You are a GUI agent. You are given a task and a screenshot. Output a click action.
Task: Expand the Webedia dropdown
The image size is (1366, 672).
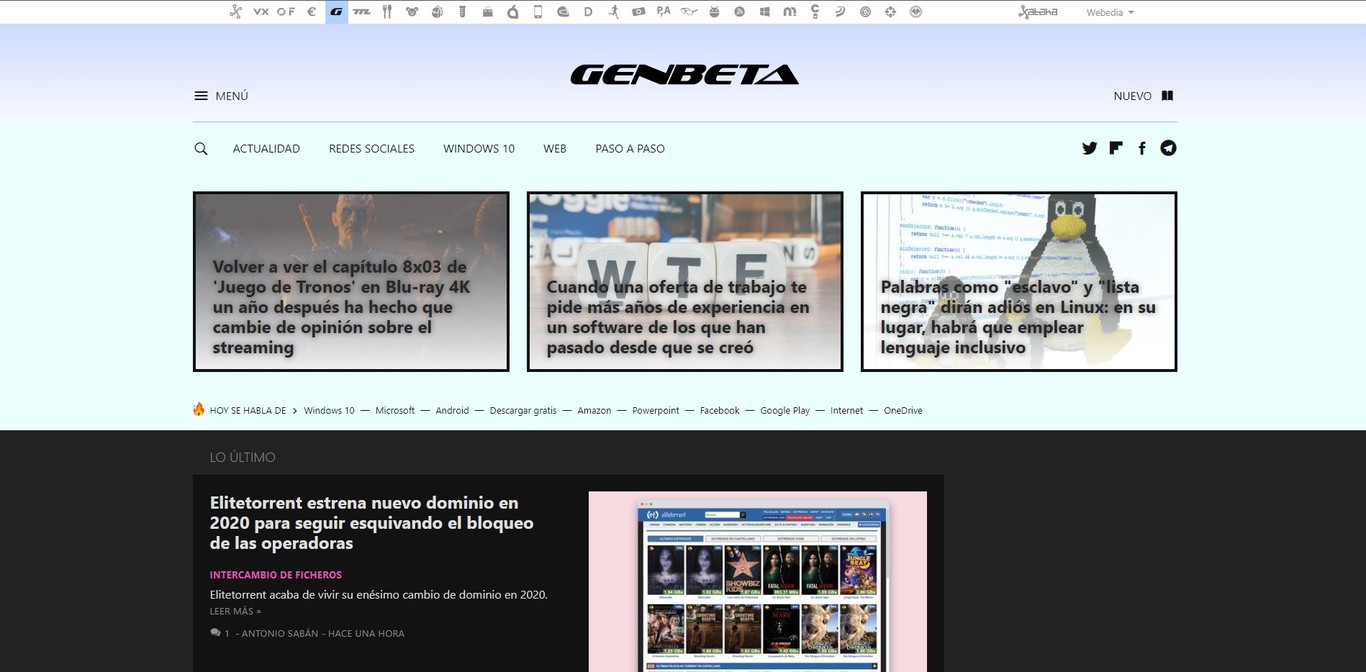click(1110, 12)
